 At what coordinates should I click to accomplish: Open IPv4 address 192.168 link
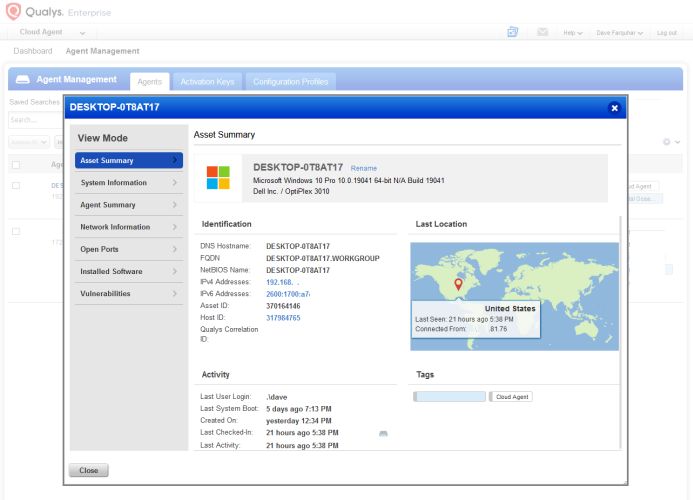282,282
